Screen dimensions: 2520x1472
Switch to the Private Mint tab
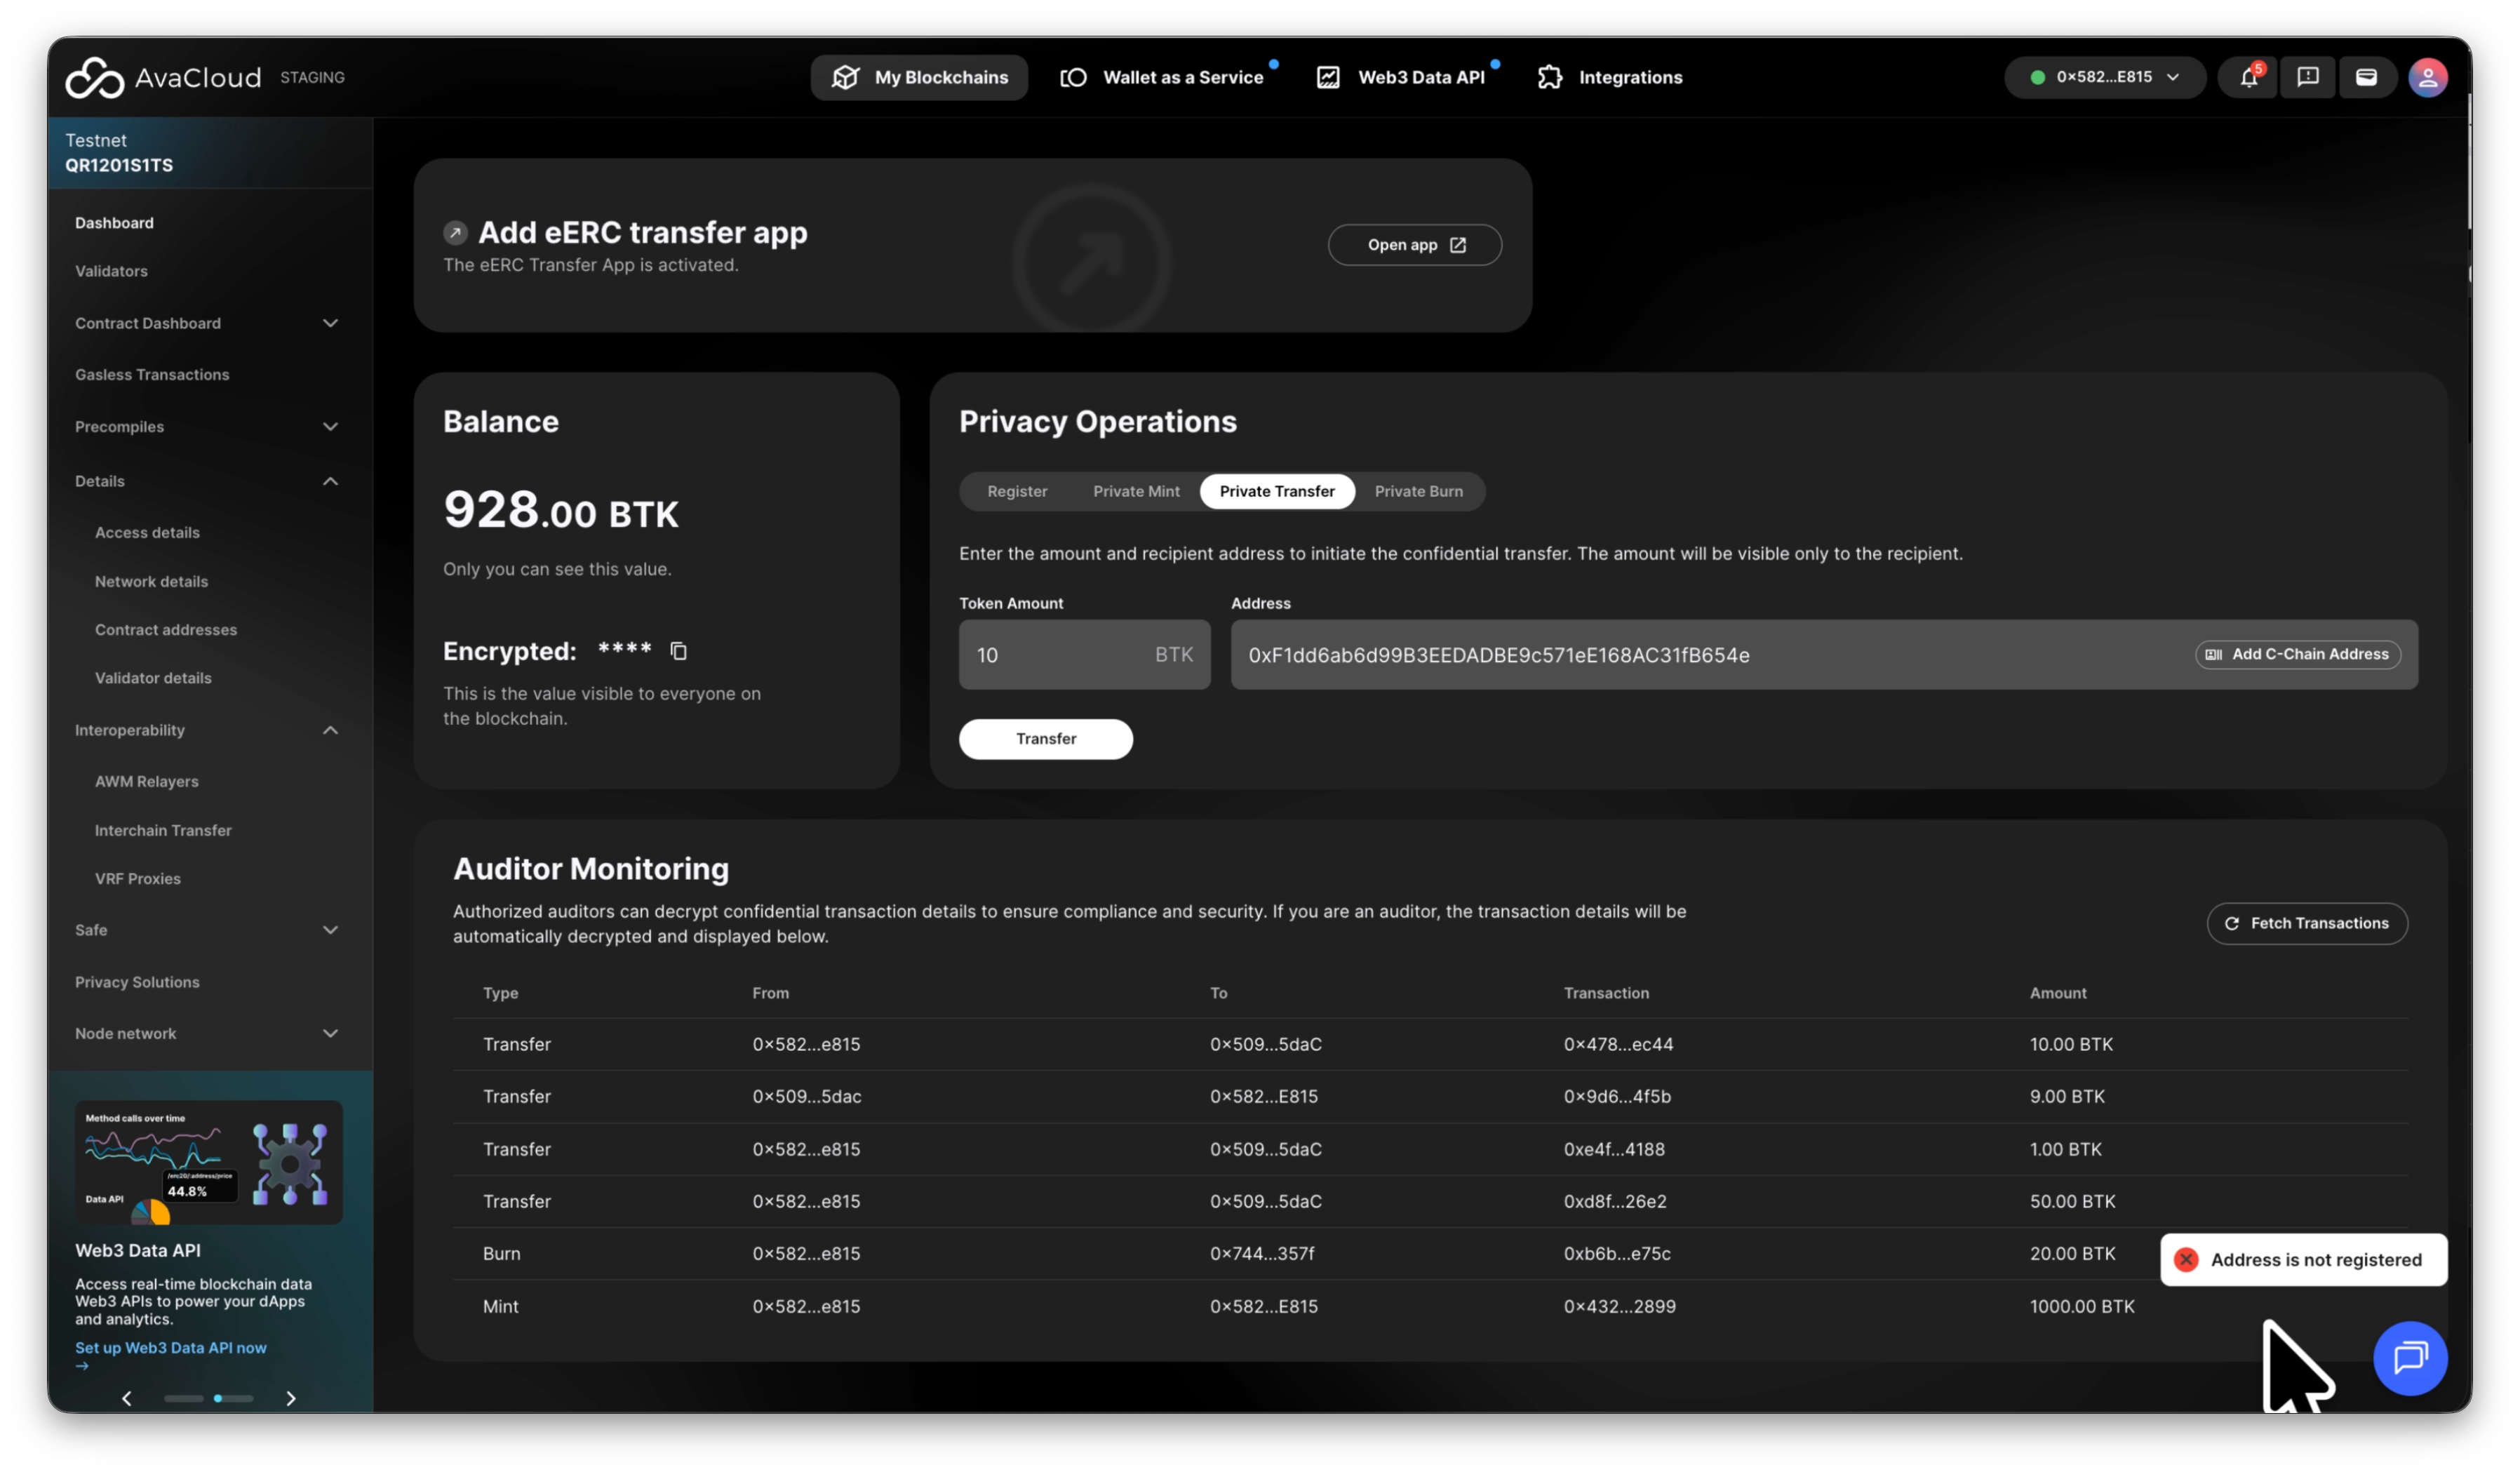tap(1136, 491)
